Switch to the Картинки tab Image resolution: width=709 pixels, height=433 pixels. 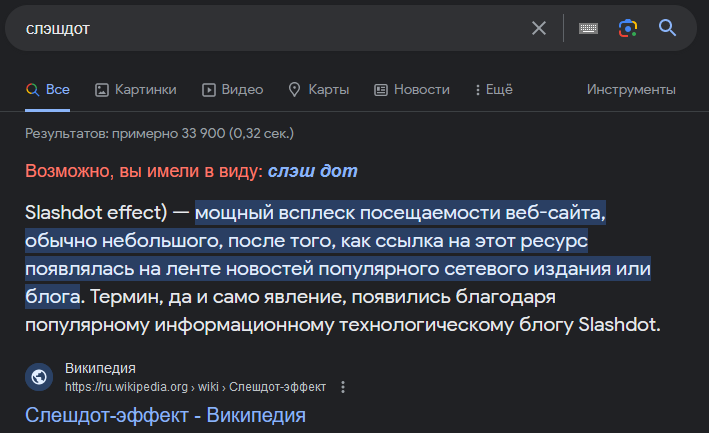[x=136, y=89]
